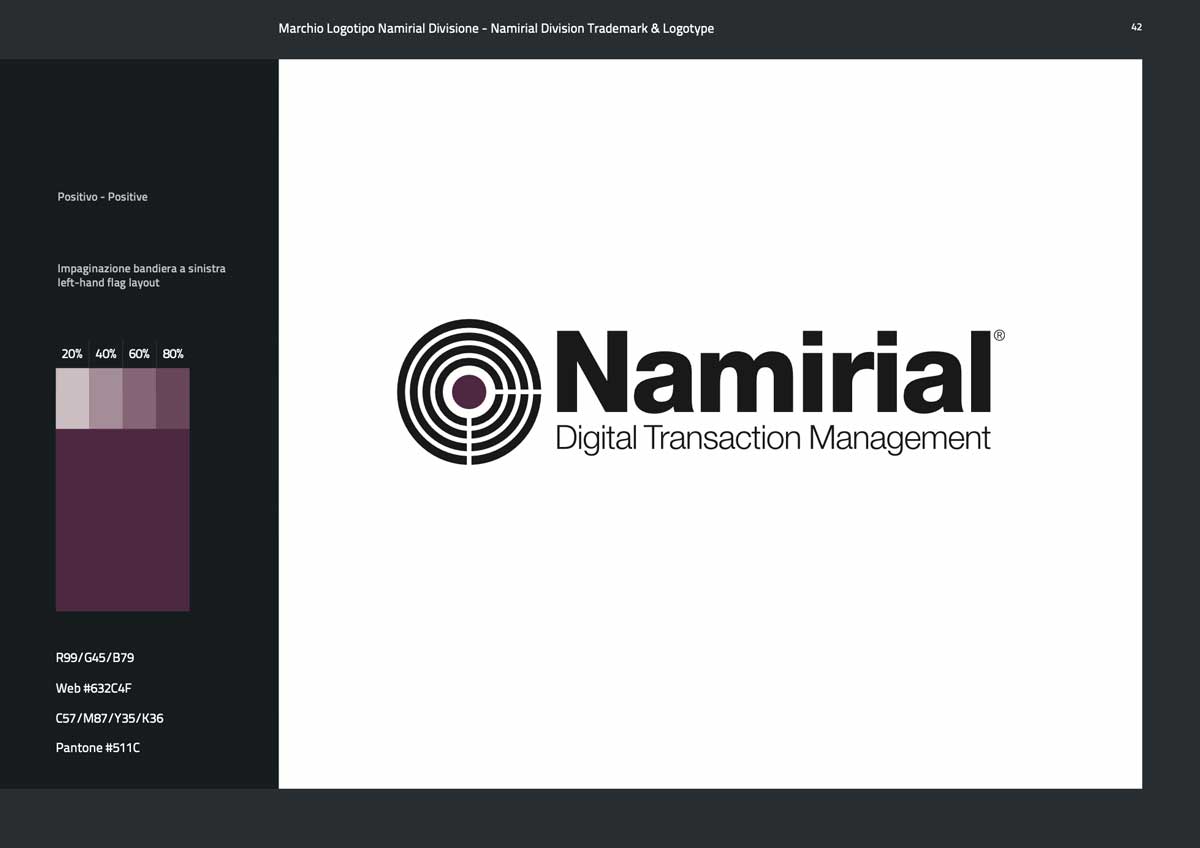
Task: Click the page title 'Marchio Logotipo Namirial Divisione'
Action: point(379,29)
